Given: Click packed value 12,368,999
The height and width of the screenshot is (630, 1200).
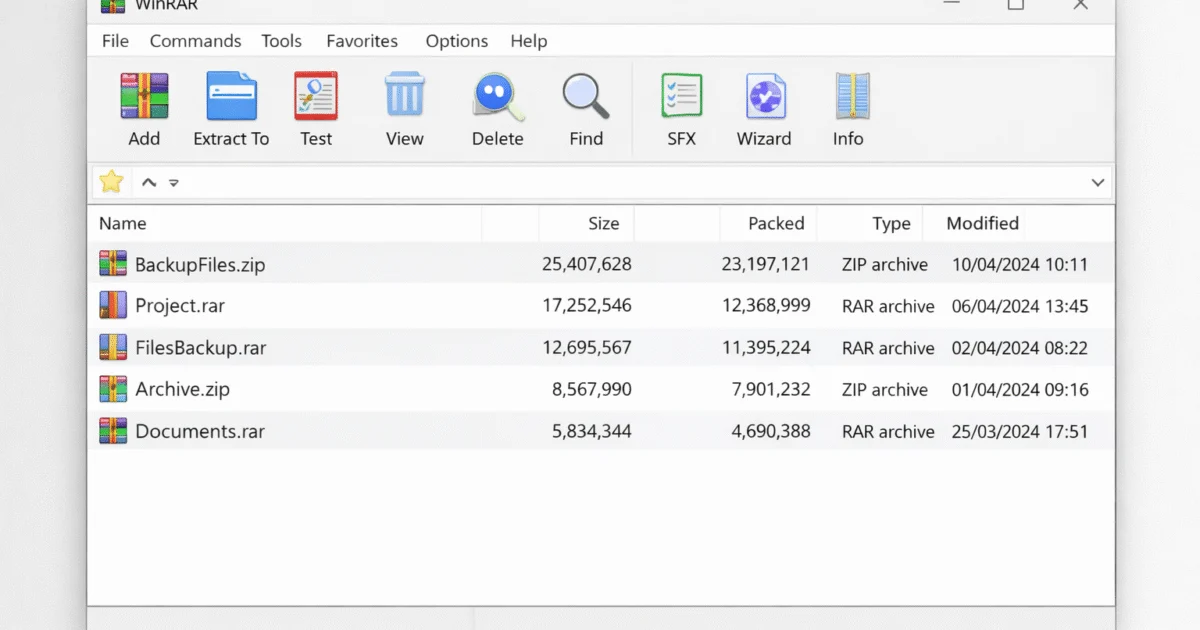Looking at the screenshot, I should 766,306.
